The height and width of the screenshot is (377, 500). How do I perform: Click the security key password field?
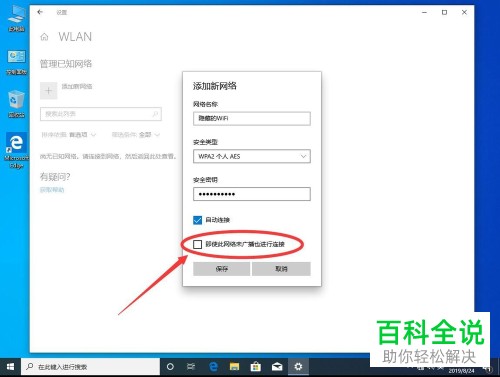pyautogui.click(x=252, y=194)
